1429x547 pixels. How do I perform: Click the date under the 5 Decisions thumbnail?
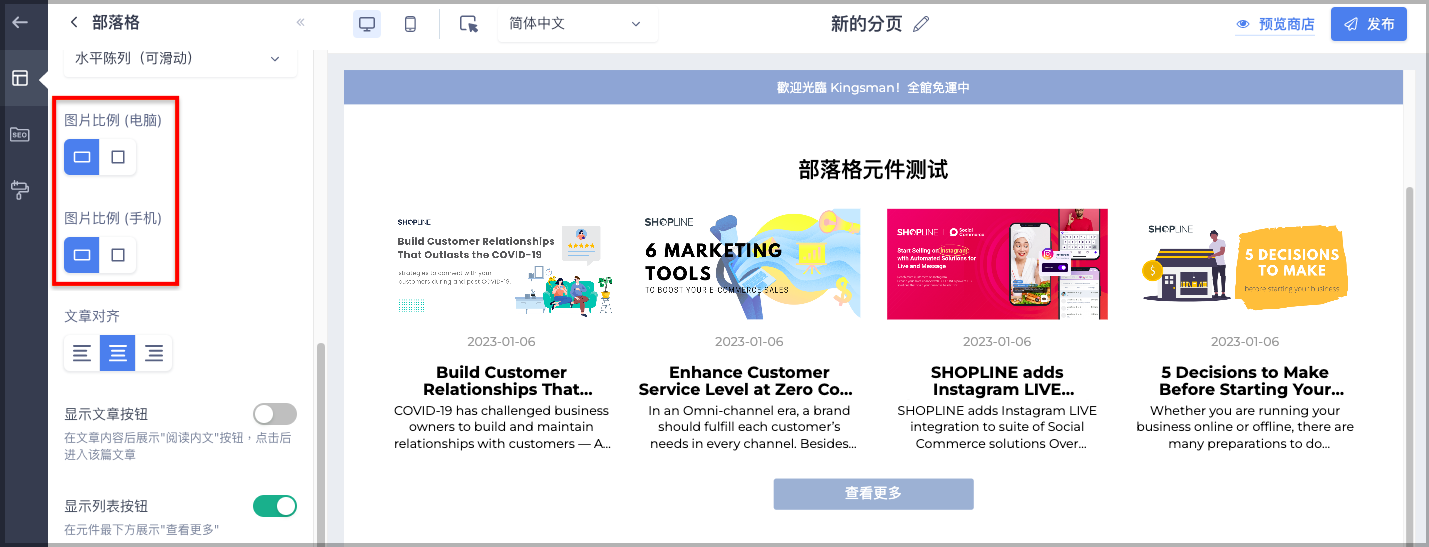coord(1245,342)
